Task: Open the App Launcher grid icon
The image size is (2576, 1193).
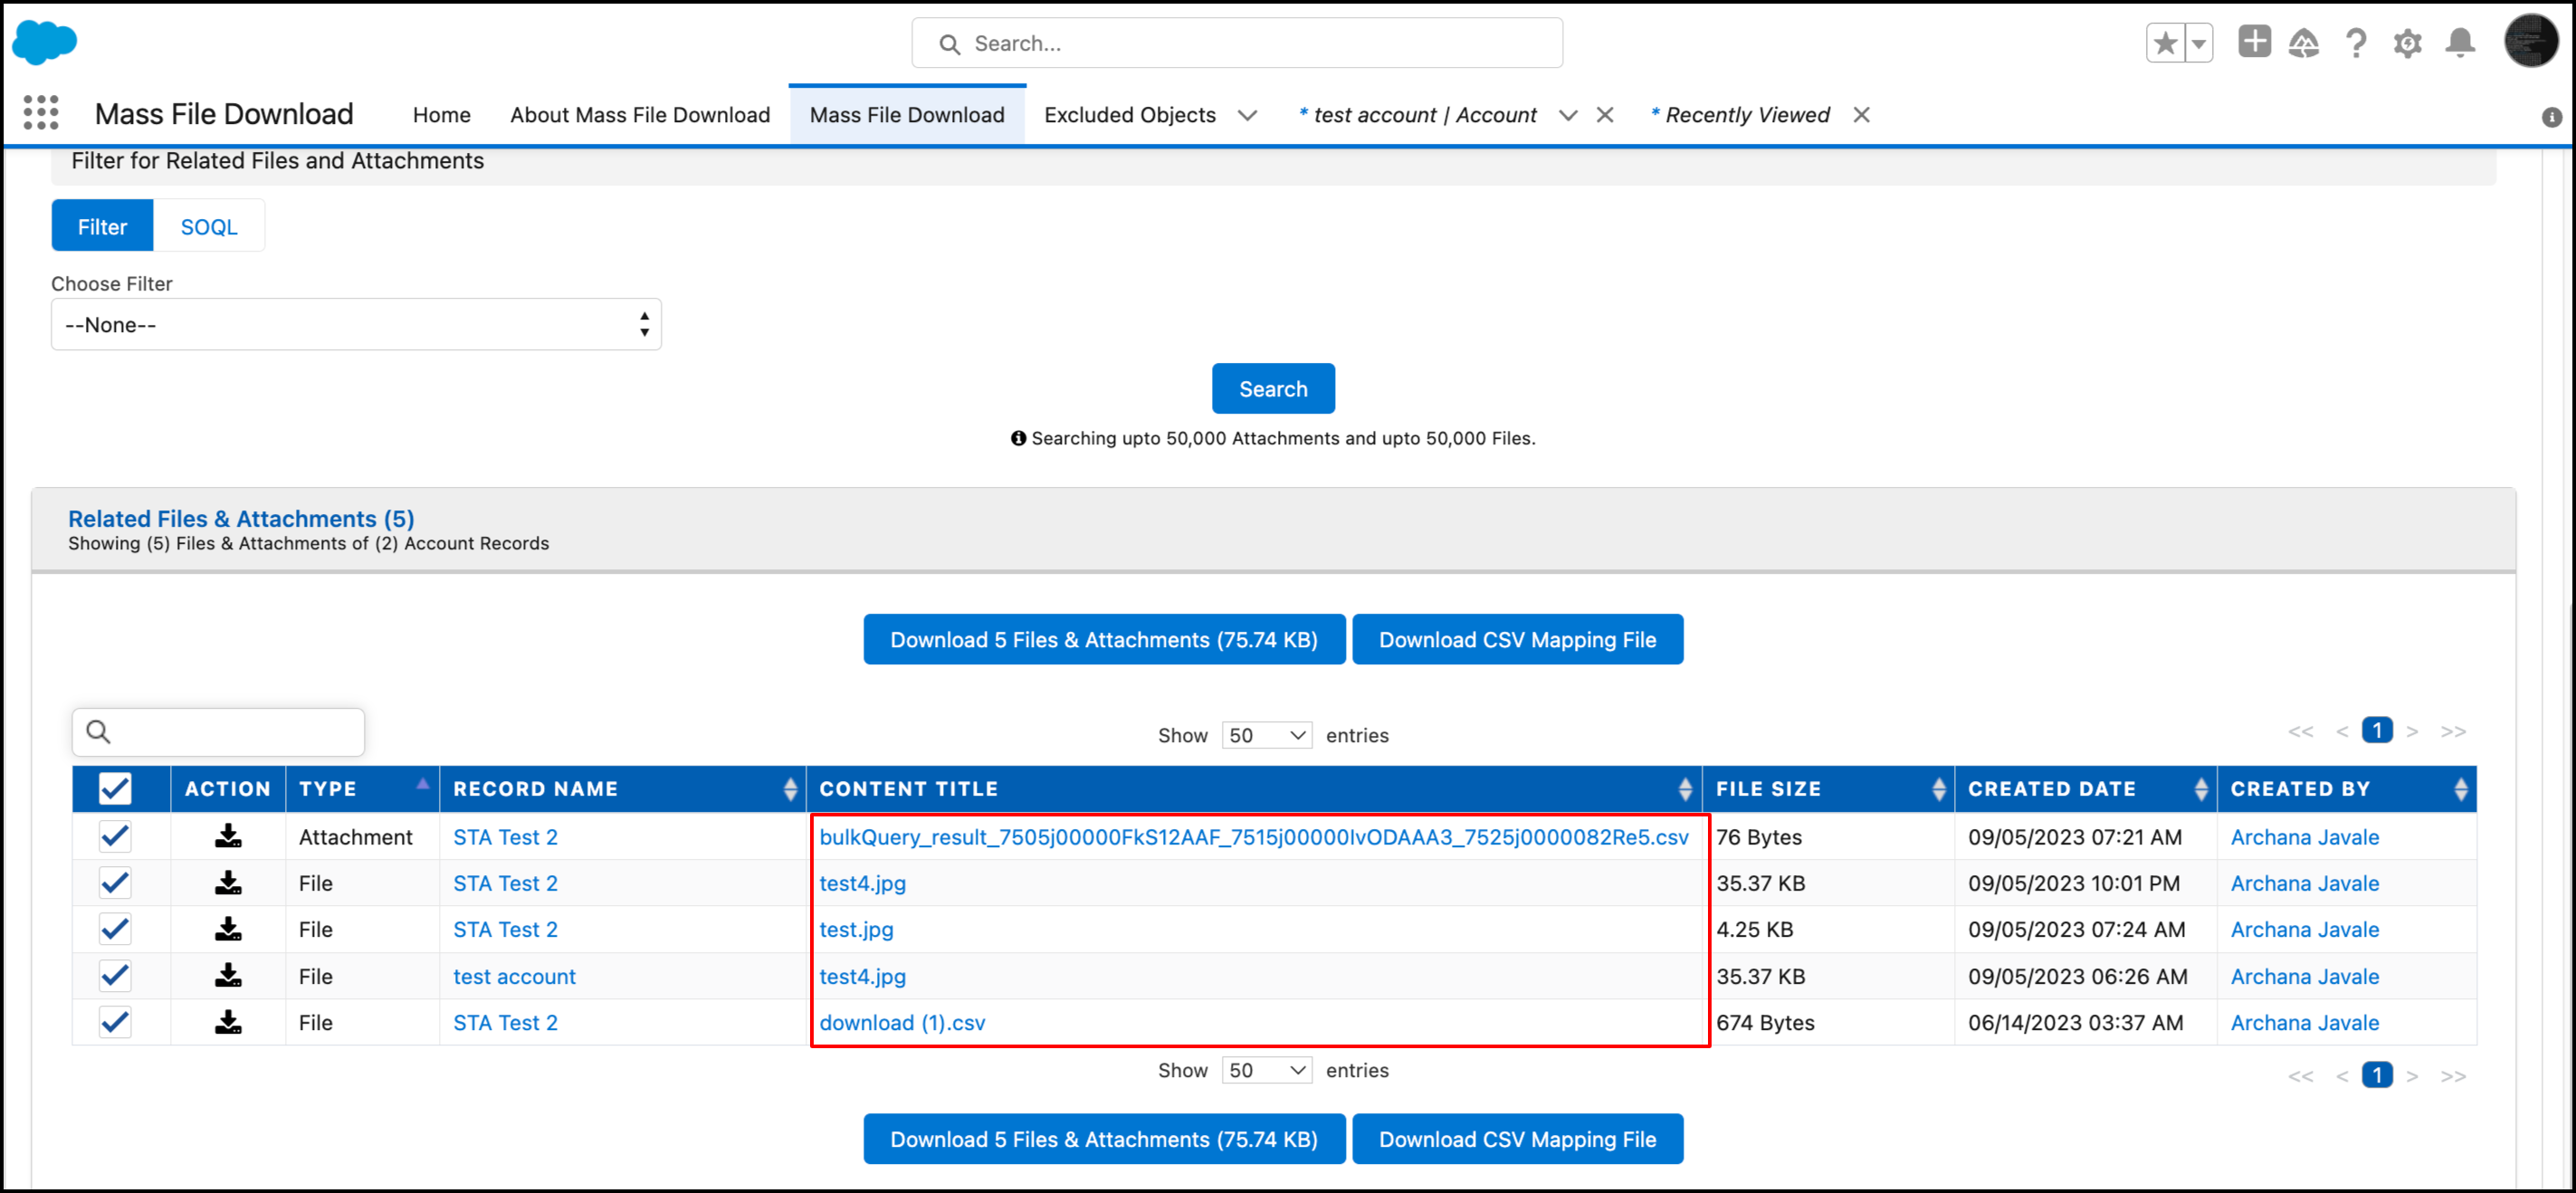Action: point(41,113)
